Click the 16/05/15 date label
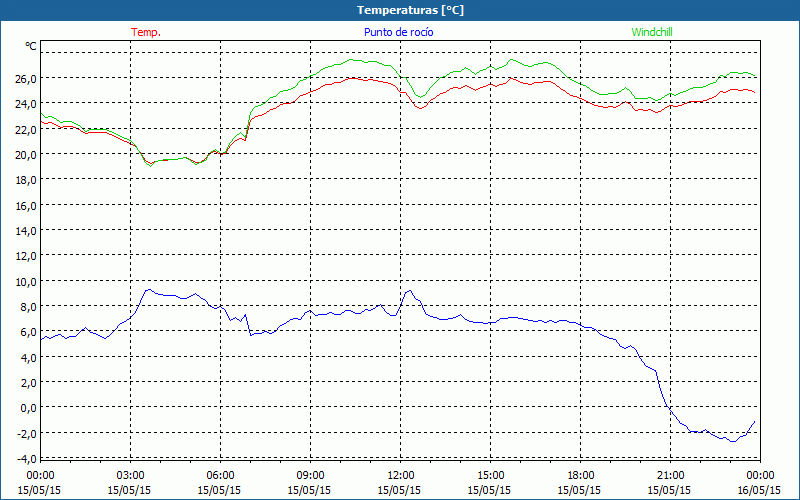 click(x=759, y=490)
